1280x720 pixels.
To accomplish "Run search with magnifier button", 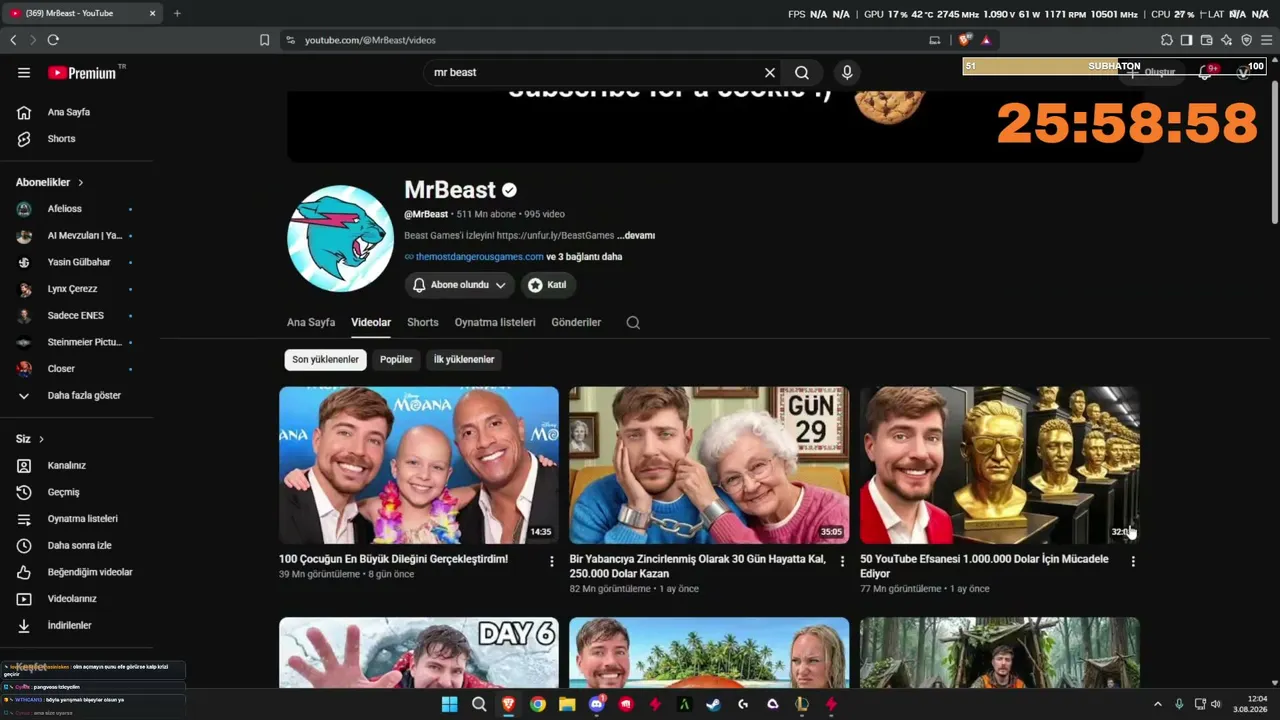I will [x=802, y=72].
